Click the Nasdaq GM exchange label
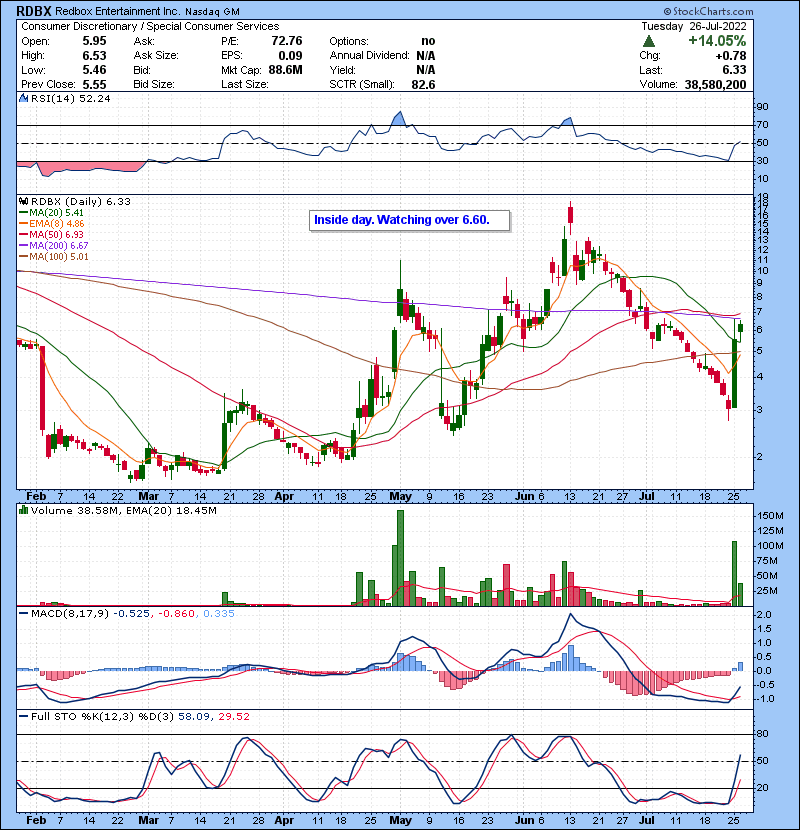 212,11
